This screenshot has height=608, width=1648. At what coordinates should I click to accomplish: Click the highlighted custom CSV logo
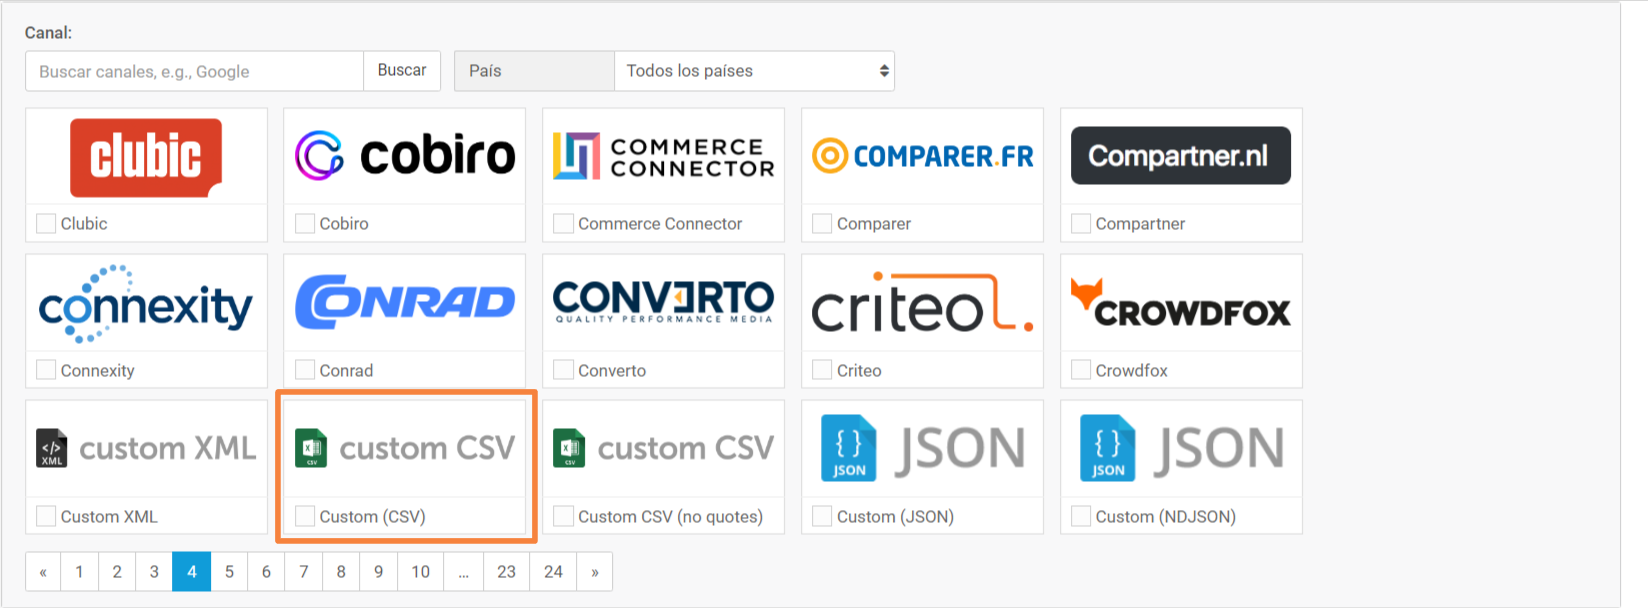[405, 449]
